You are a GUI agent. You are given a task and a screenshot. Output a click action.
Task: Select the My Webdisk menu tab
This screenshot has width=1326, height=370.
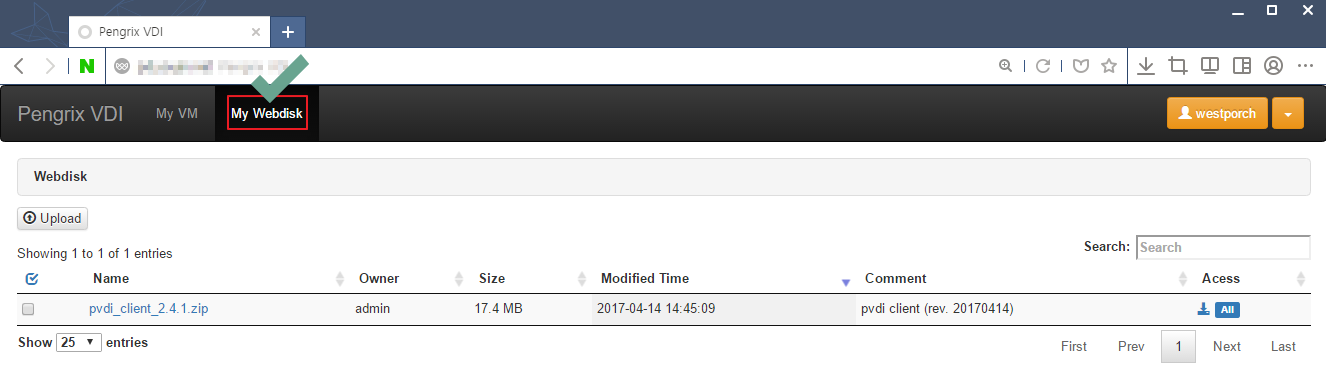click(x=267, y=114)
